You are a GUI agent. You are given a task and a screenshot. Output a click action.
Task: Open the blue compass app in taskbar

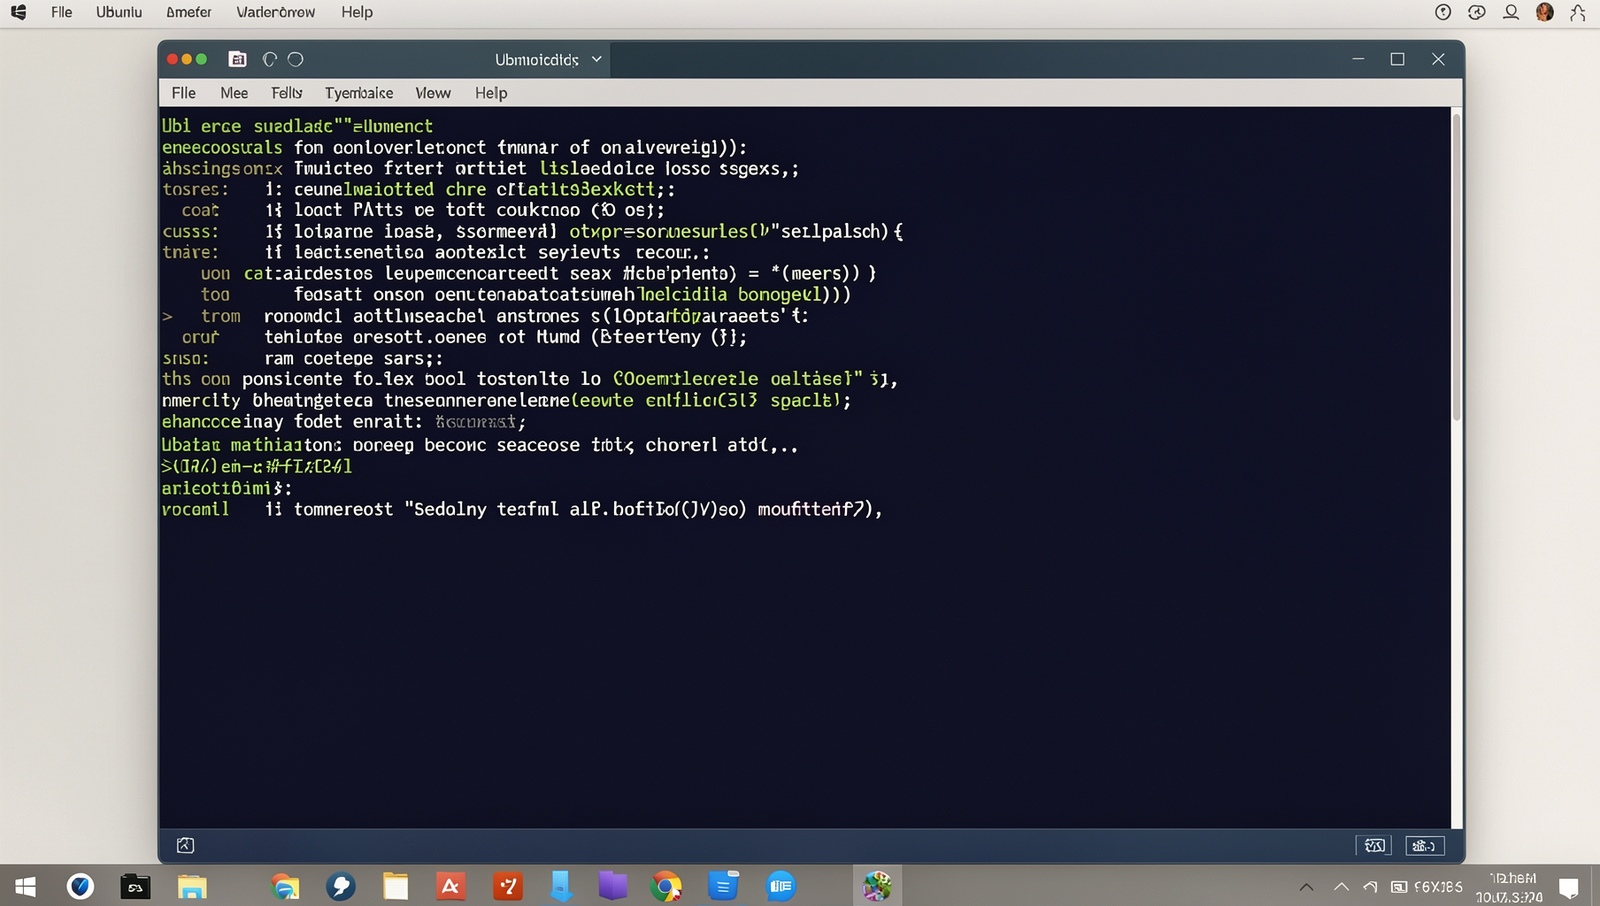[80, 886]
